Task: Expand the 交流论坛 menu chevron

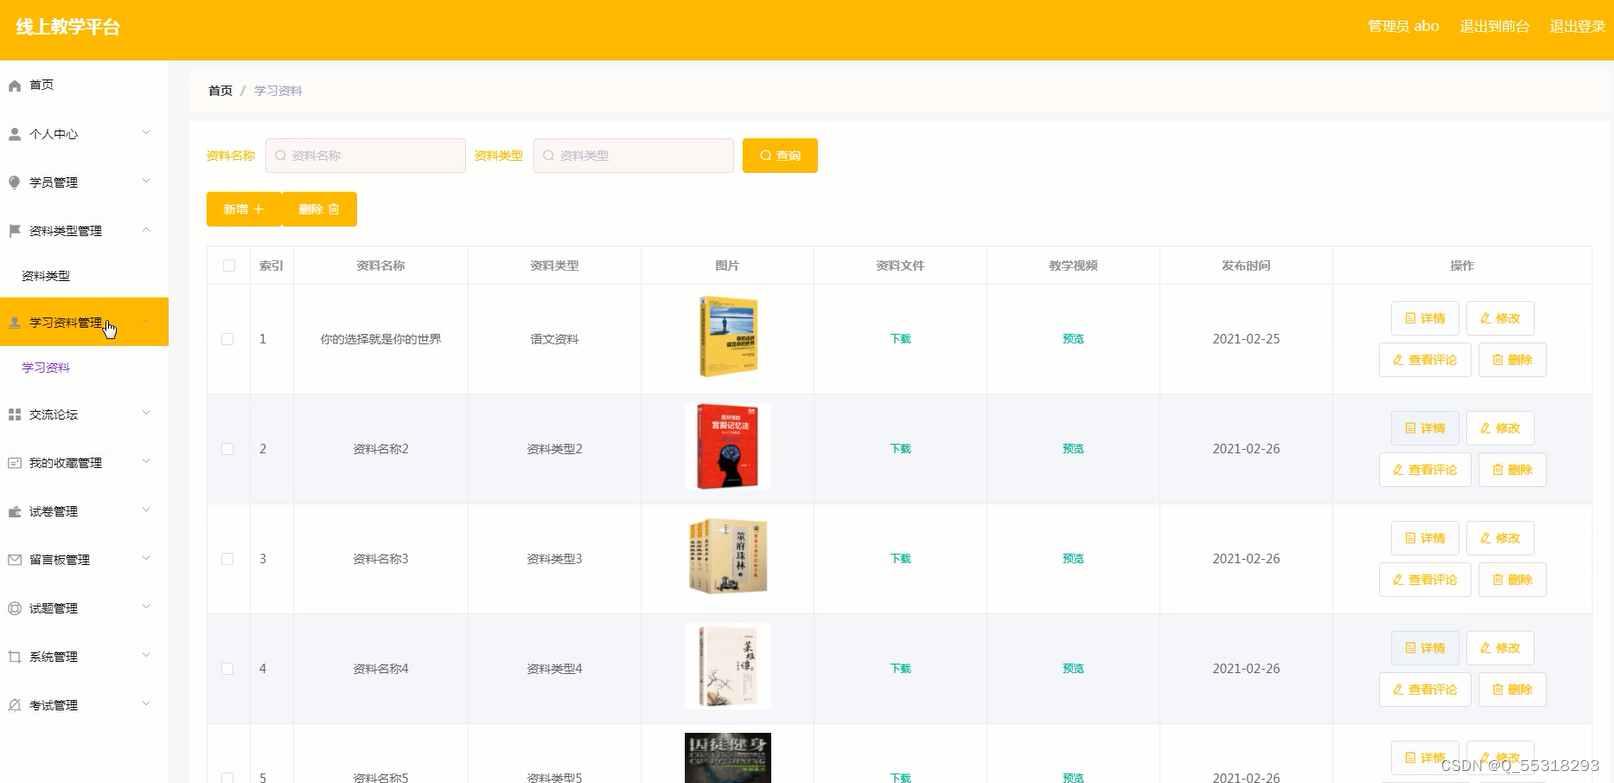Action: click(x=146, y=413)
